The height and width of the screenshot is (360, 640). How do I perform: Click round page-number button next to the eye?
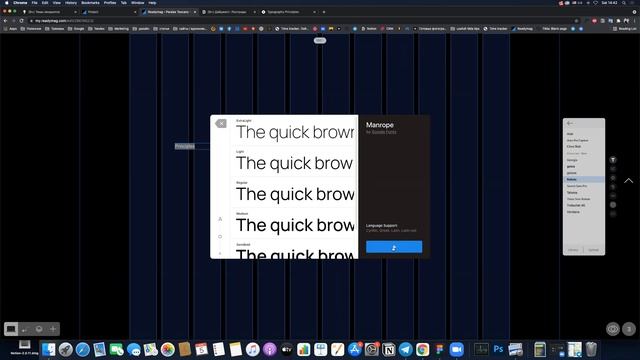coord(629,329)
